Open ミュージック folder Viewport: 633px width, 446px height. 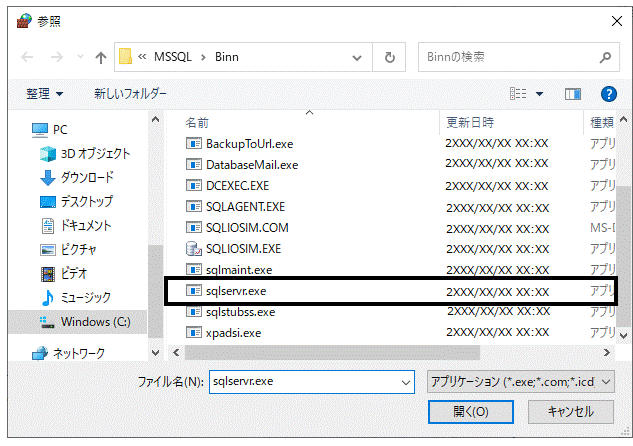(x=75, y=297)
